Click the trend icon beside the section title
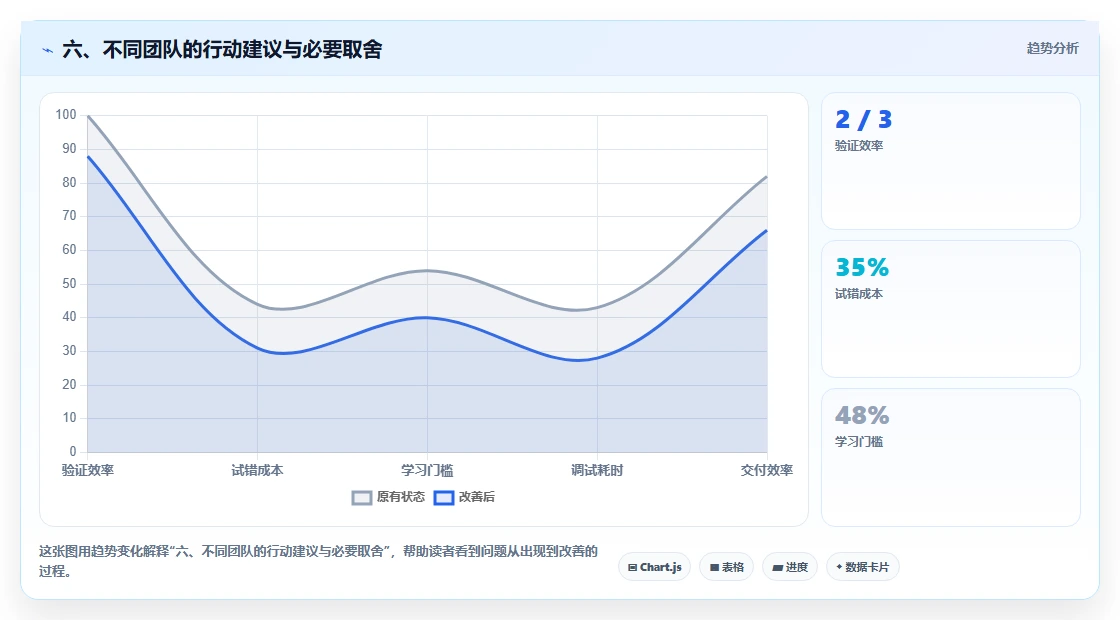 pos(48,50)
